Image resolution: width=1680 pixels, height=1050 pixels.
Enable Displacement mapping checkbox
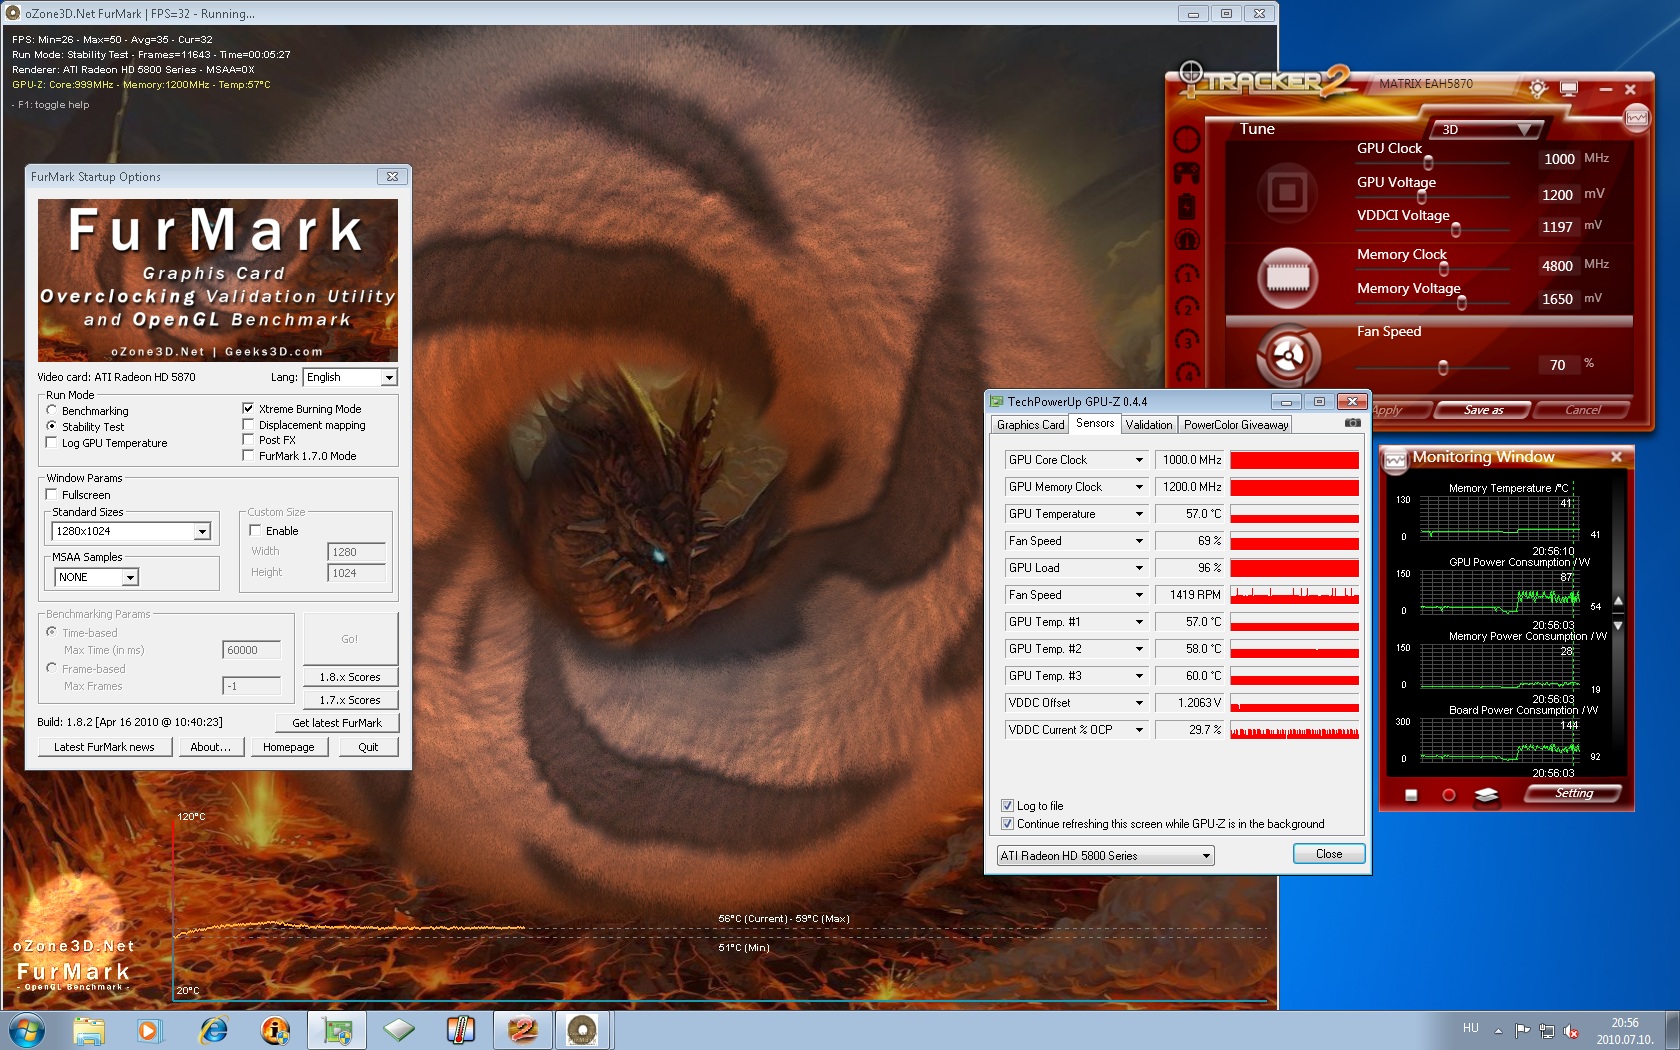coord(248,424)
